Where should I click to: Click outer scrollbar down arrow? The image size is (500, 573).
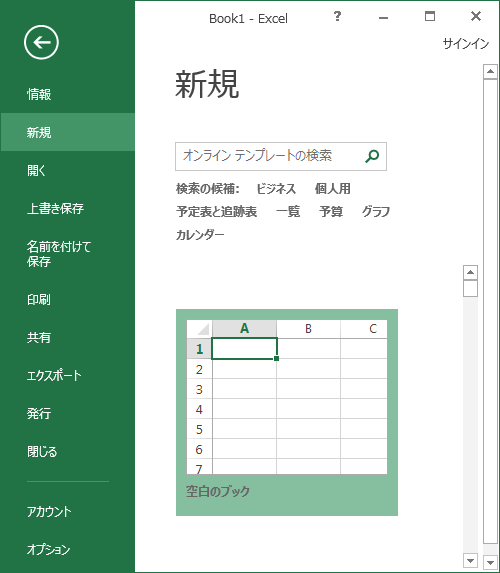coord(490,562)
